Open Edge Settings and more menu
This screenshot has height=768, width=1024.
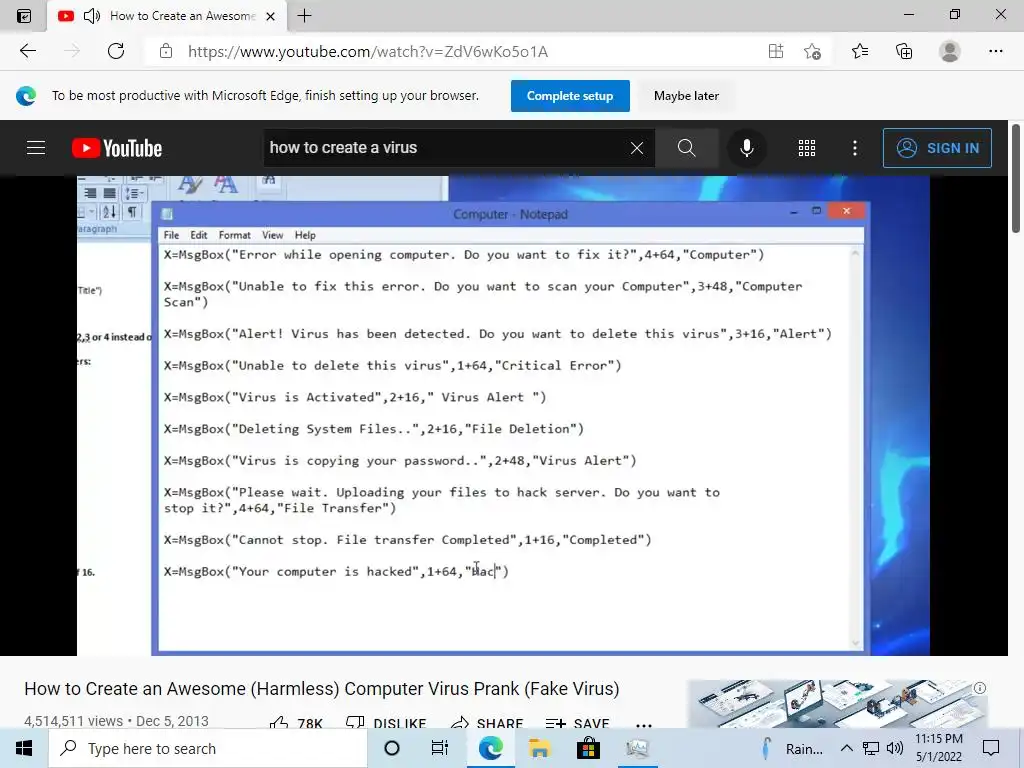(995, 51)
